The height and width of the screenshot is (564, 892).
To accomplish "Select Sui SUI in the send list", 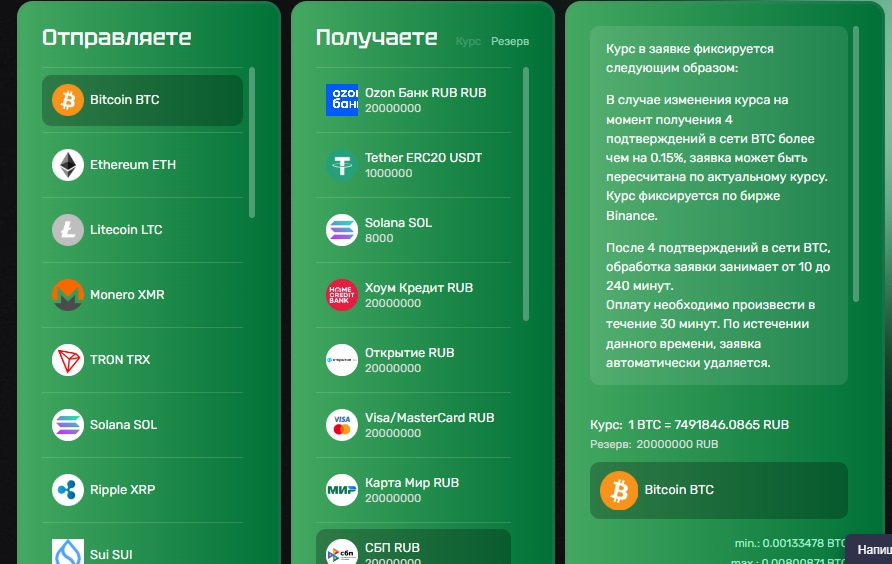I will pos(142,547).
